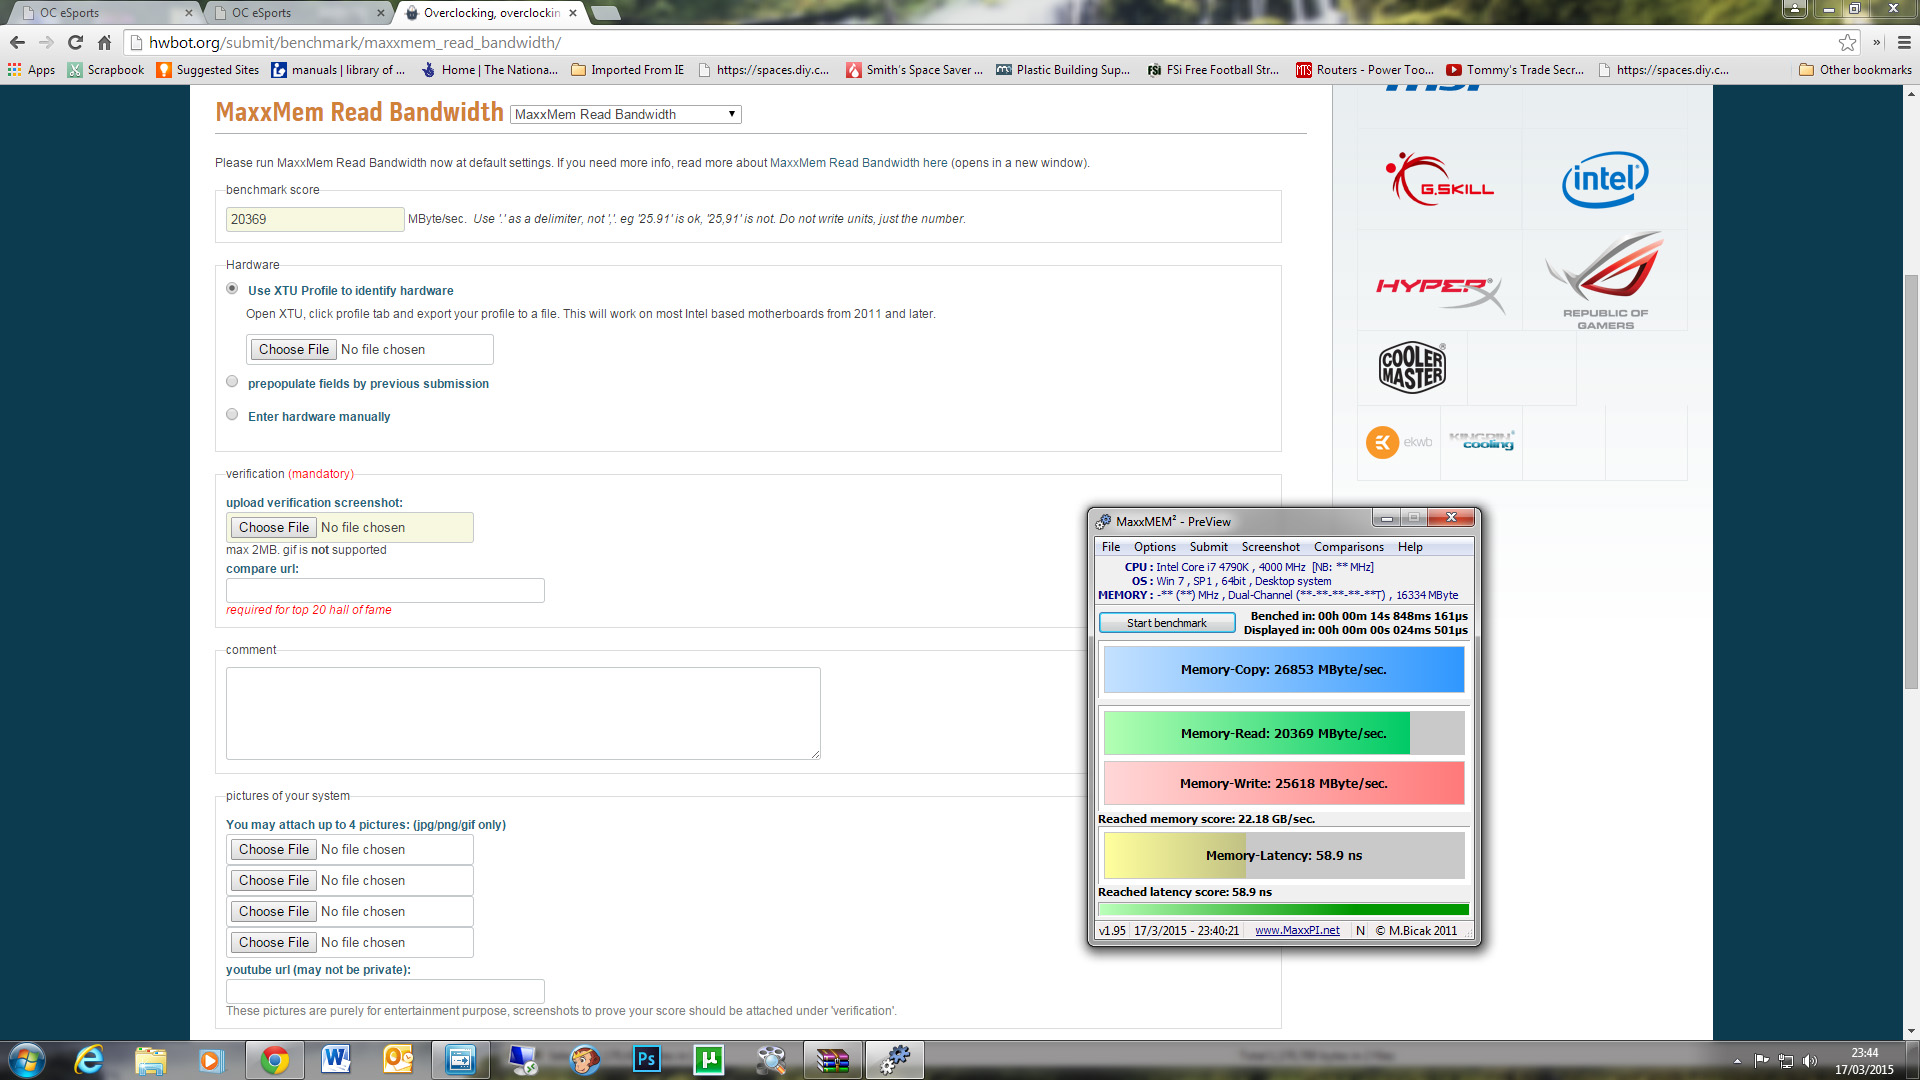
Task: Open Photoshop from taskbar
Action: [647, 1060]
